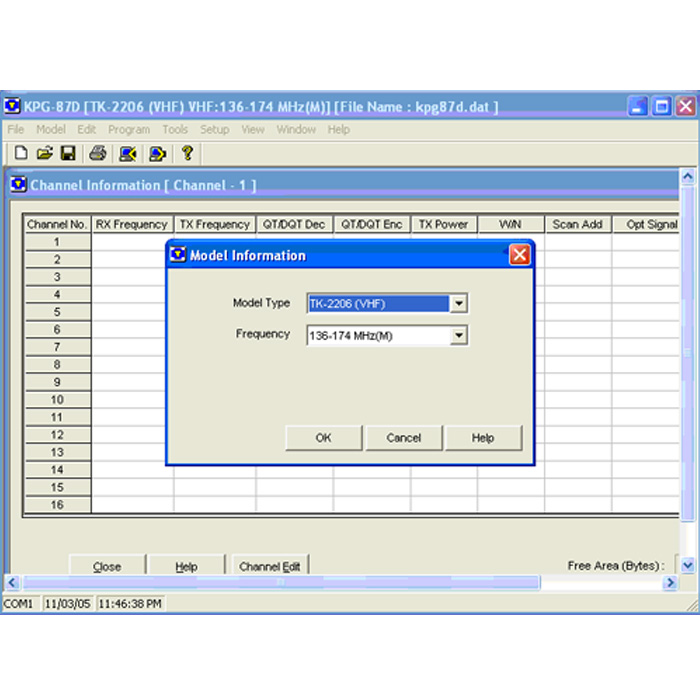Viewport: 700px width, 700px height.
Task: Click Help in Model Information dialog
Action: coord(483,438)
